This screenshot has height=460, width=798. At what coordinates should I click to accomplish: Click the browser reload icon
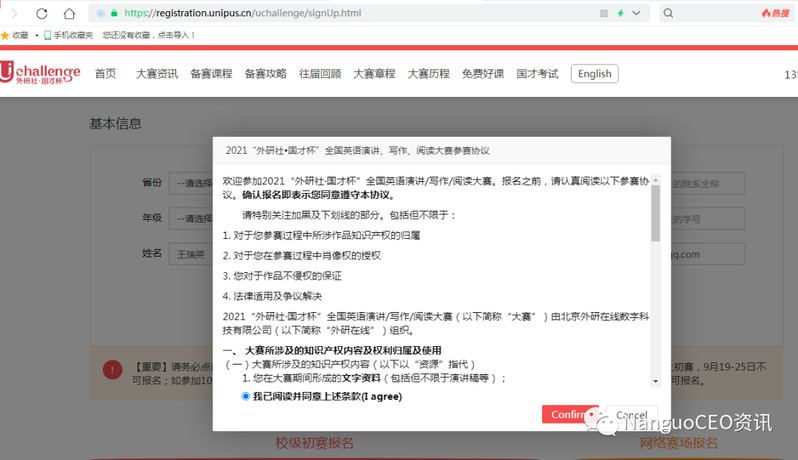(42, 14)
